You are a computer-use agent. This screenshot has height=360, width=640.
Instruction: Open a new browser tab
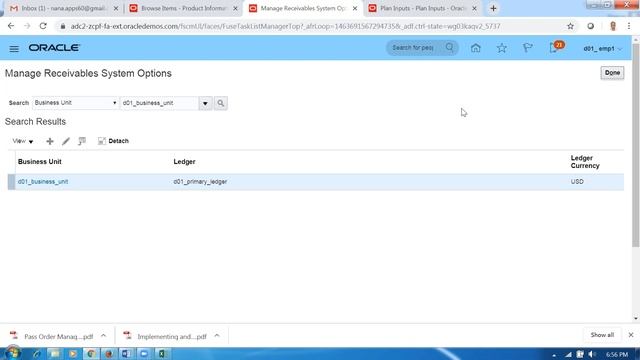point(493,8)
